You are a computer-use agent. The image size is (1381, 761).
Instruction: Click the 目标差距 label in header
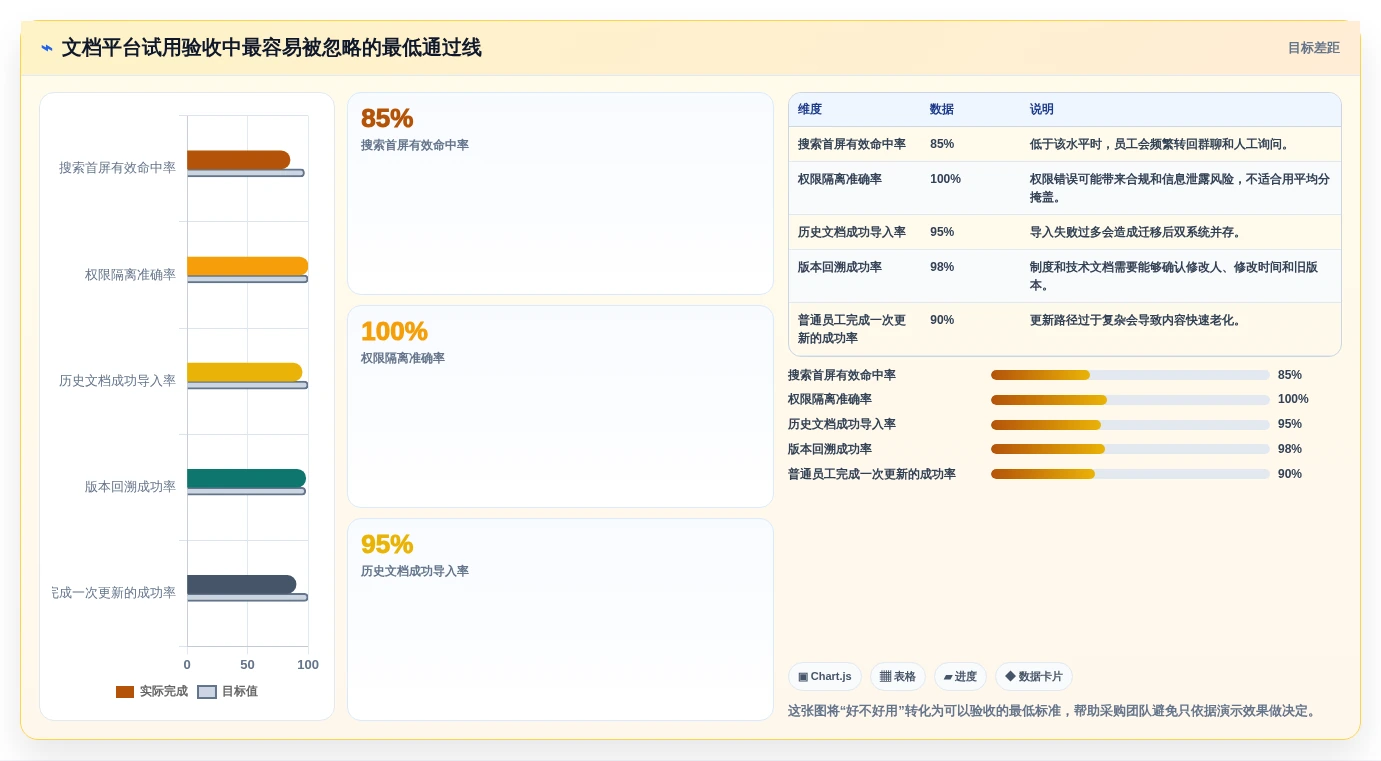(x=1313, y=48)
